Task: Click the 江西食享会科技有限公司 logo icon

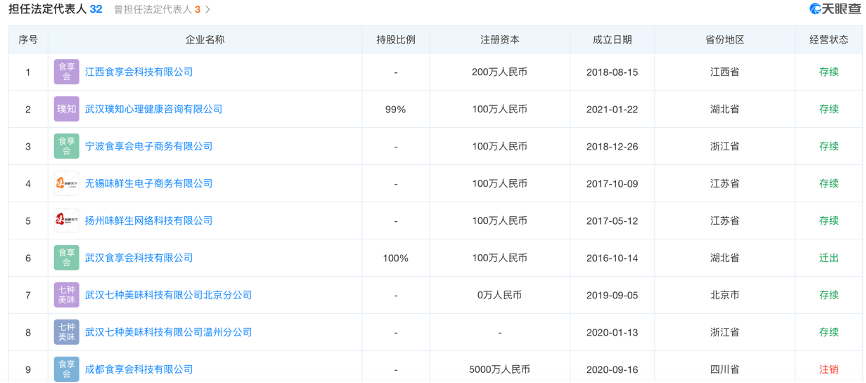Action: (66, 72)
